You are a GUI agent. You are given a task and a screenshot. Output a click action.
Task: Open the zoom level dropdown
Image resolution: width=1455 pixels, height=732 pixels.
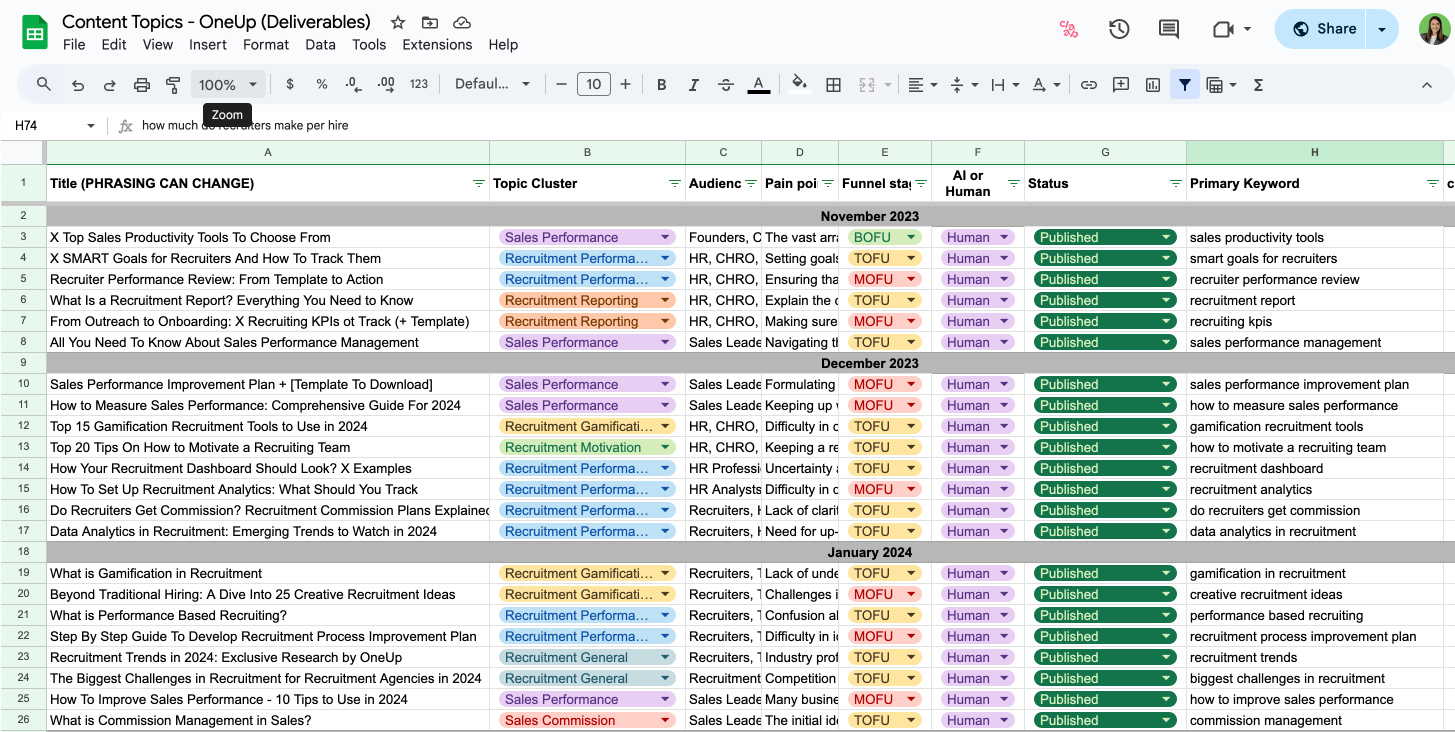(229, 85)
